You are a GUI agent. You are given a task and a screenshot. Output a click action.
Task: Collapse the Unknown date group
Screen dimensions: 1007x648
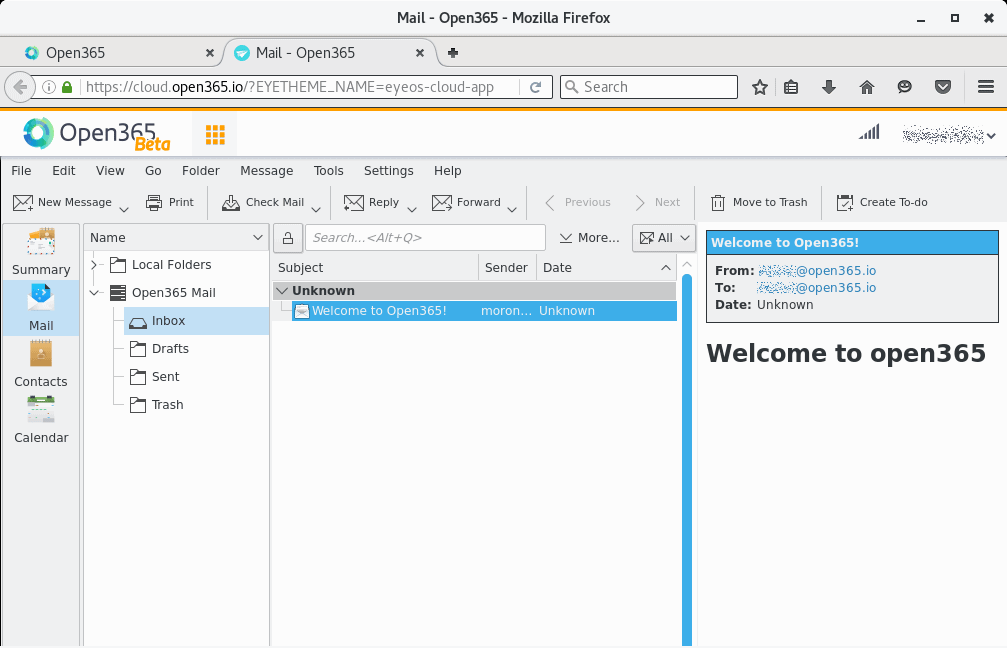click(x=282, y=291)
